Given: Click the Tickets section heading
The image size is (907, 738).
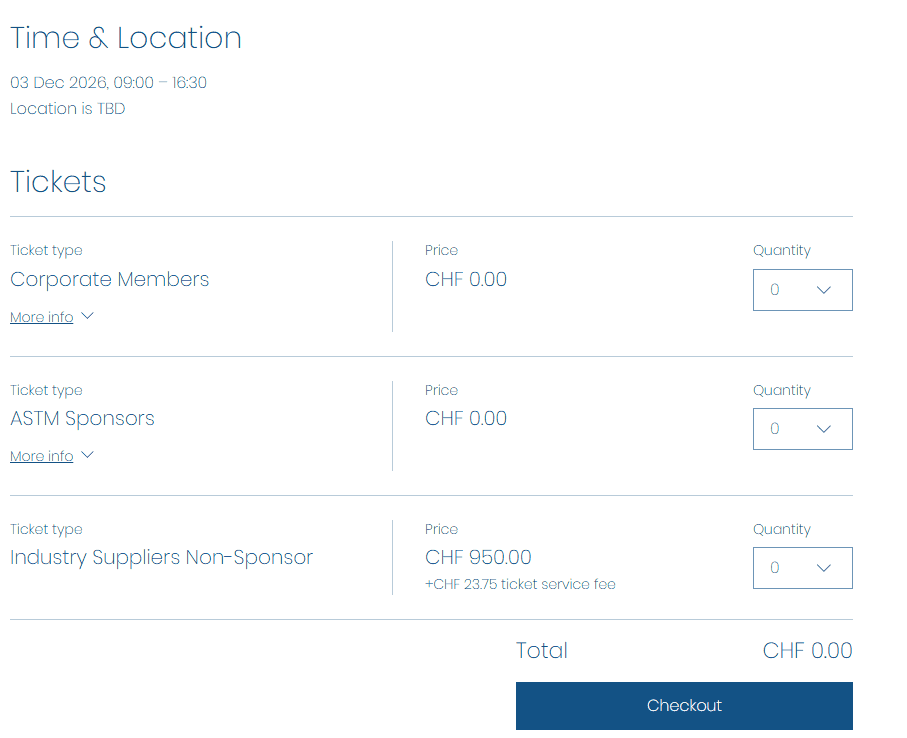Looking at the screenshot, I should (x=58, y=182).
